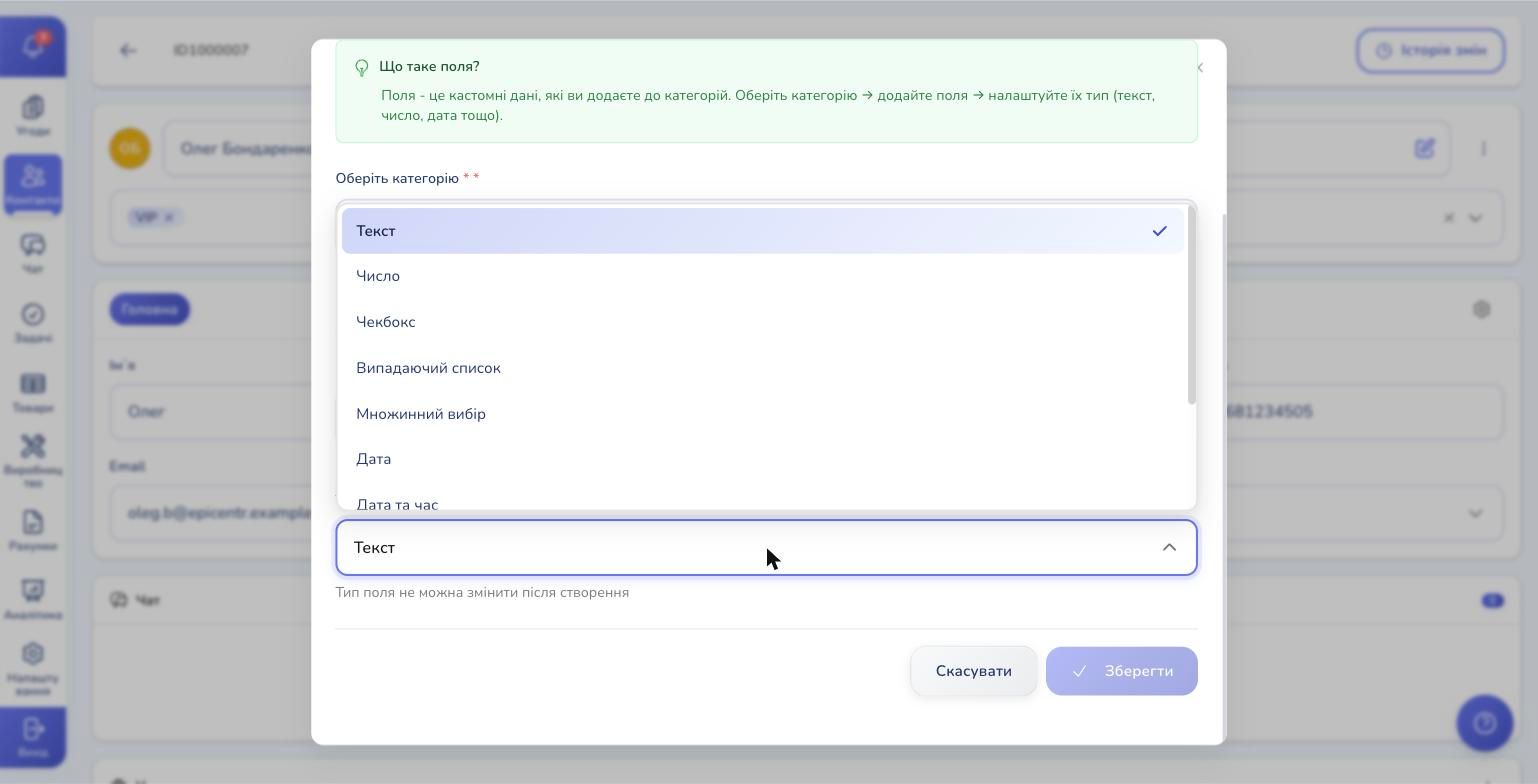Image resolution: width=1538 pixels, height=784 pixels.
Task: Select Чекбокс field type option
Action: 762,322
